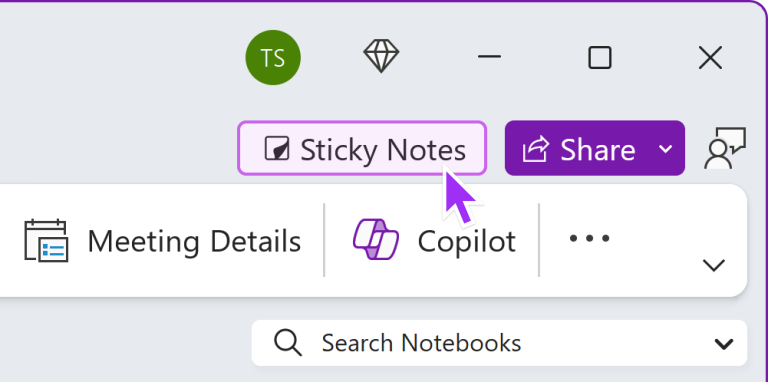Viewport: 768px width, 382px height.
Task: Expand the ribbon display options chevron
Action: (714, 266)
